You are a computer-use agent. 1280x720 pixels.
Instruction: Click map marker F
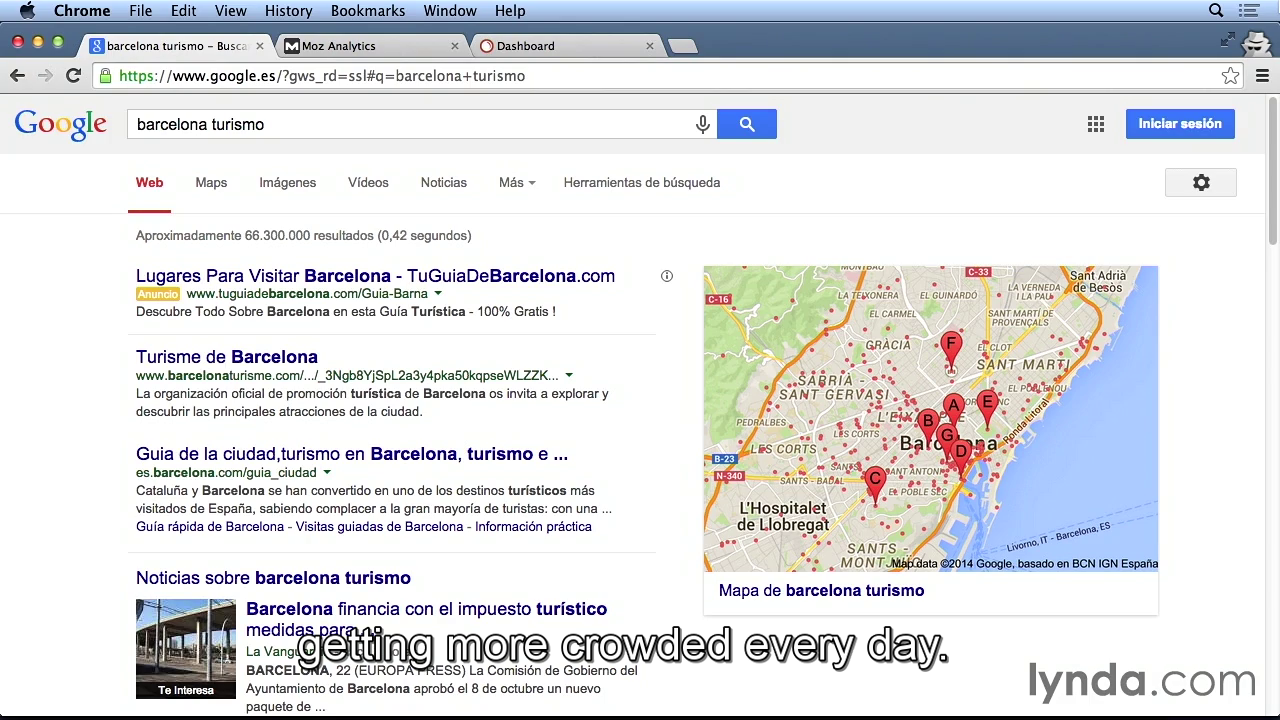click(951, 351)
